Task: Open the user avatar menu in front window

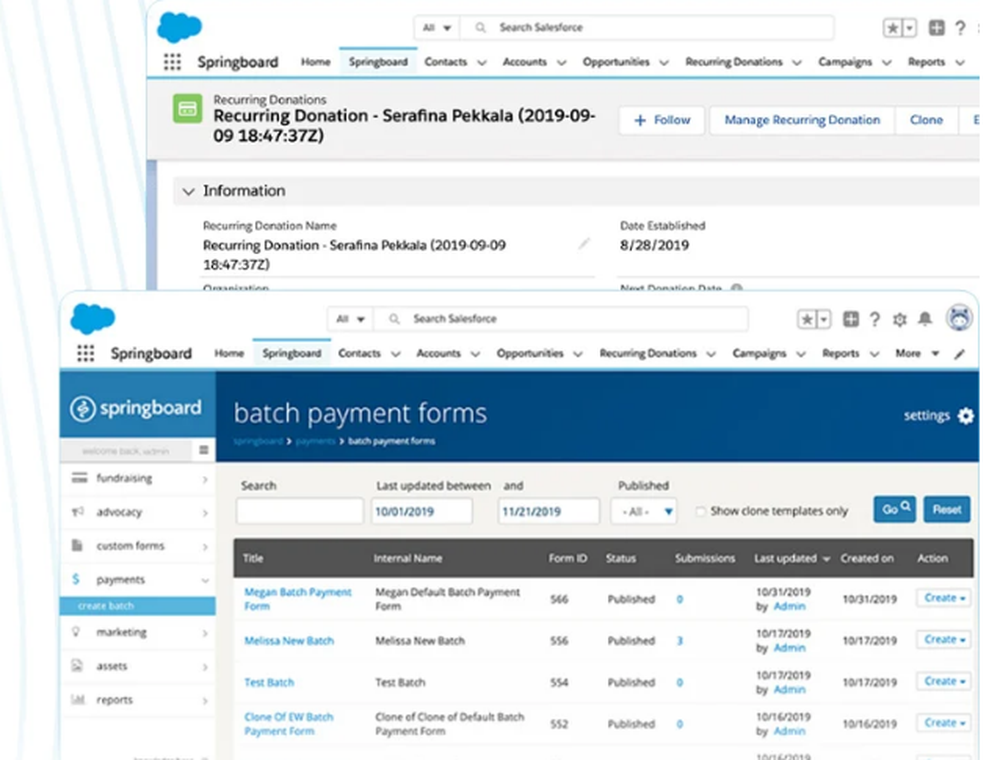Action: tap(959, 318)
